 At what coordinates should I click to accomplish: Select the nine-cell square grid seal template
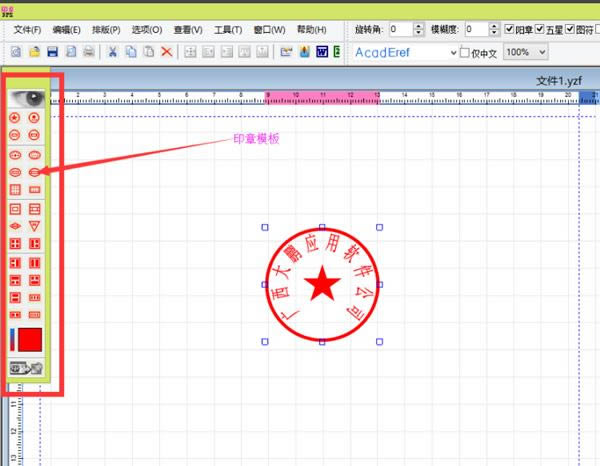[x=15, y=190]
